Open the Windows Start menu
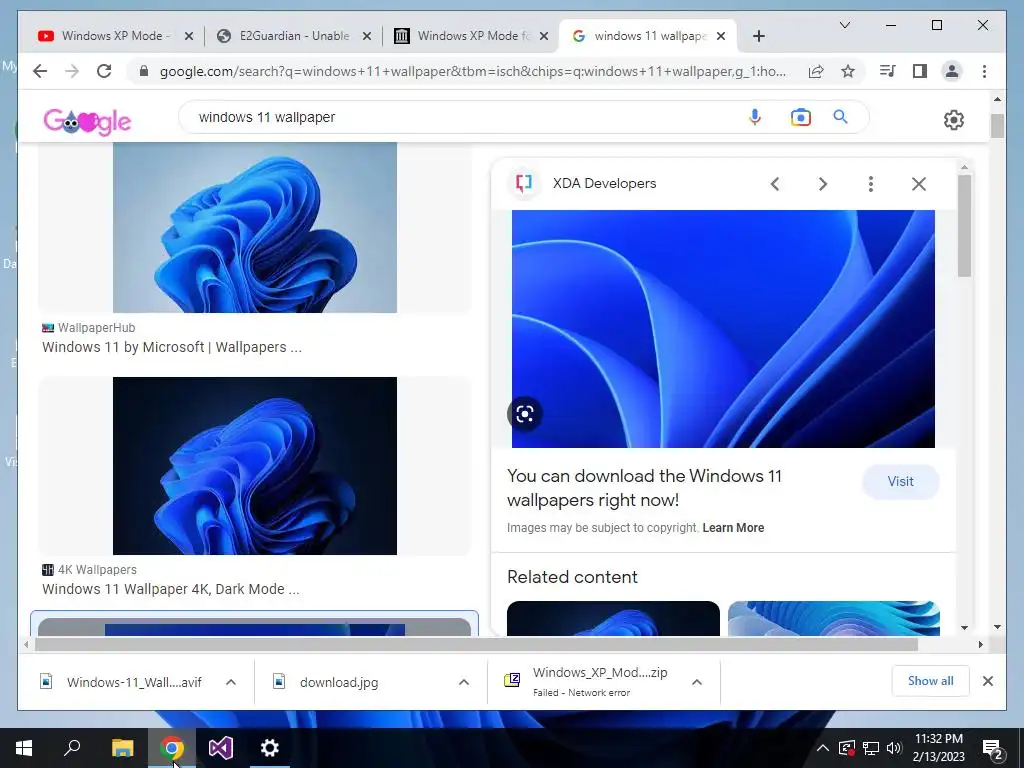1024x768 pixels. [24, 748]
